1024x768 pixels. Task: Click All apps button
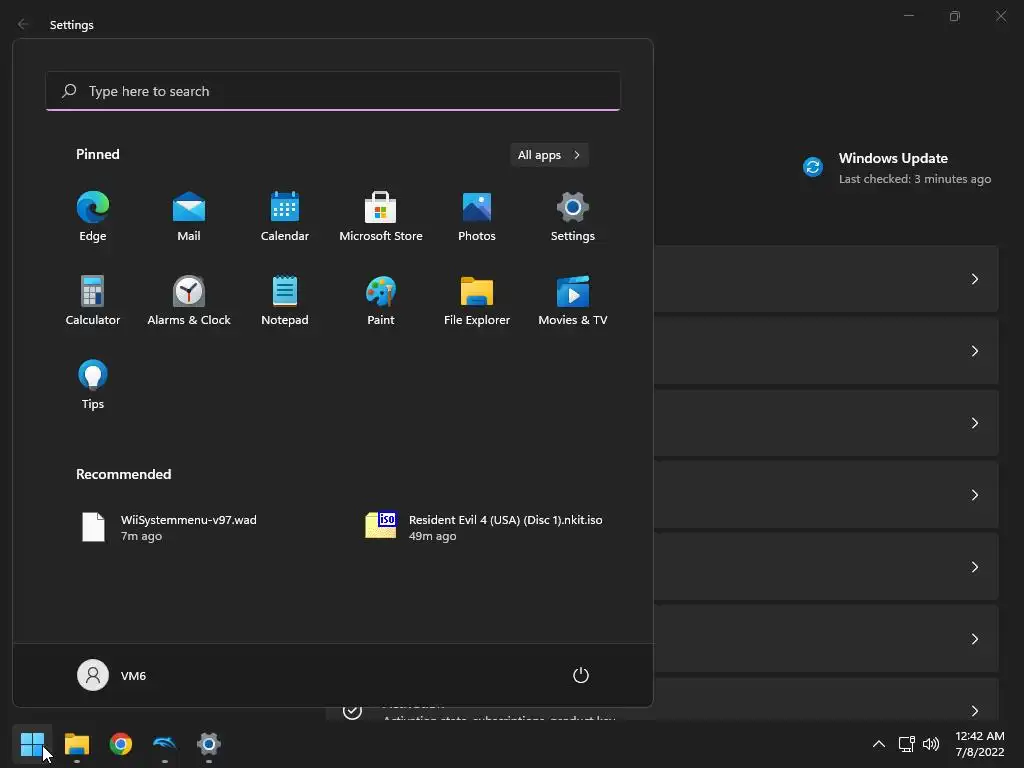pos(549,155)
